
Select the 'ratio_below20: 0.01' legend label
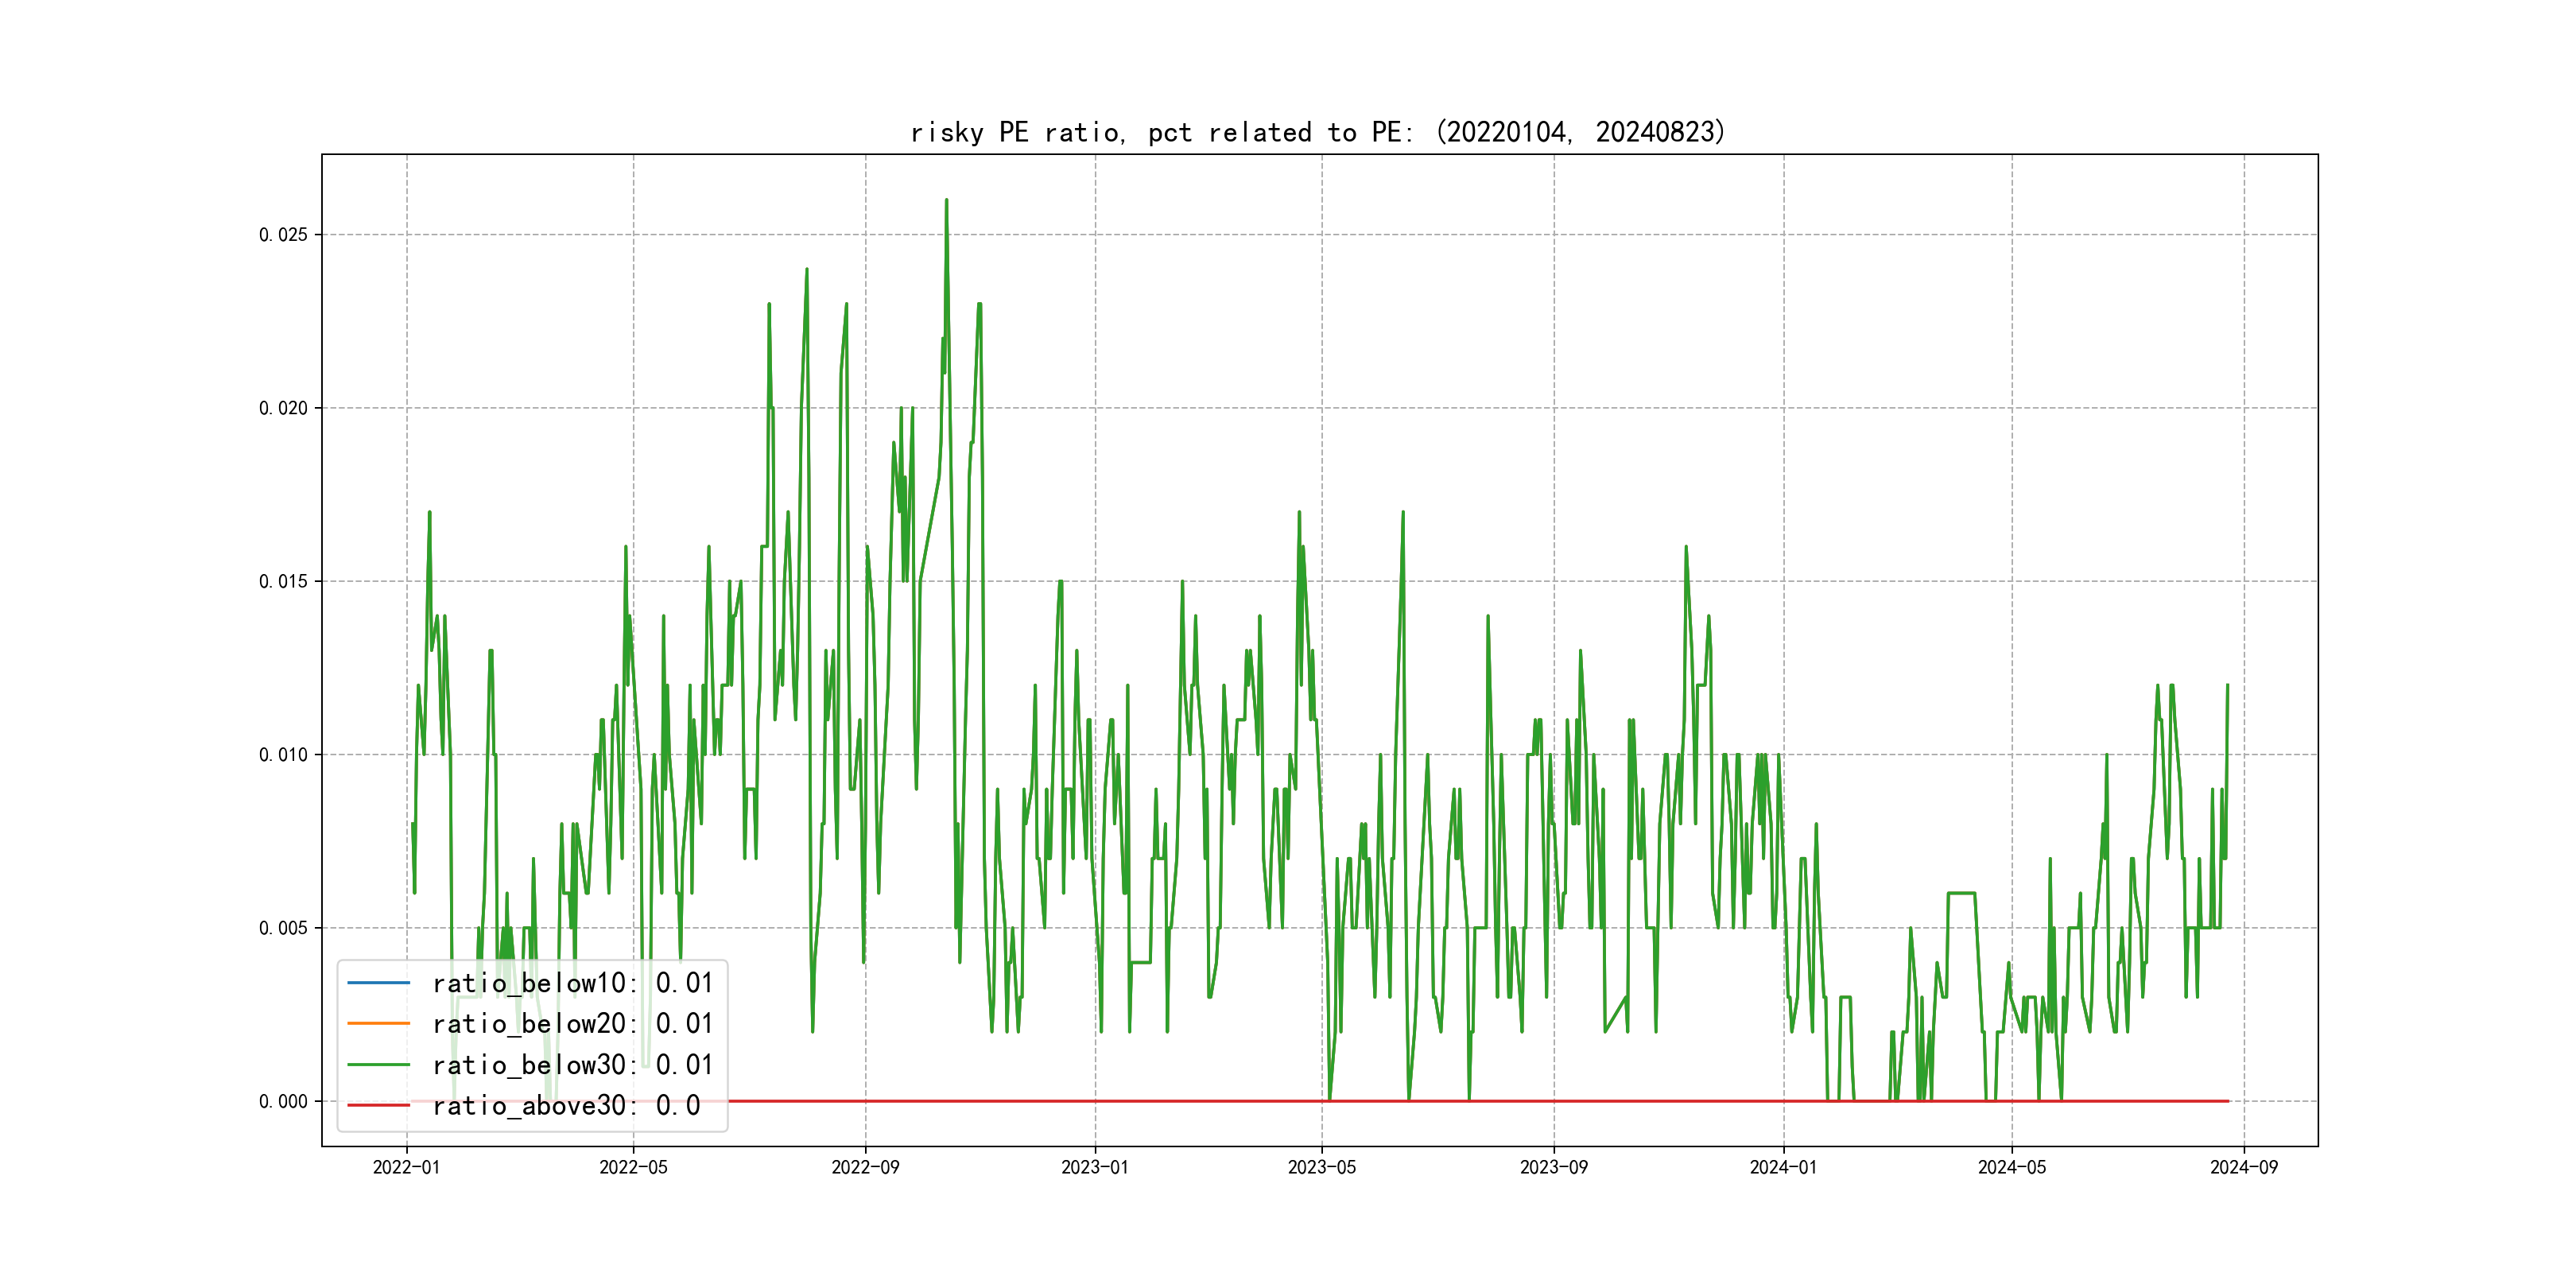pos(572,1023)
